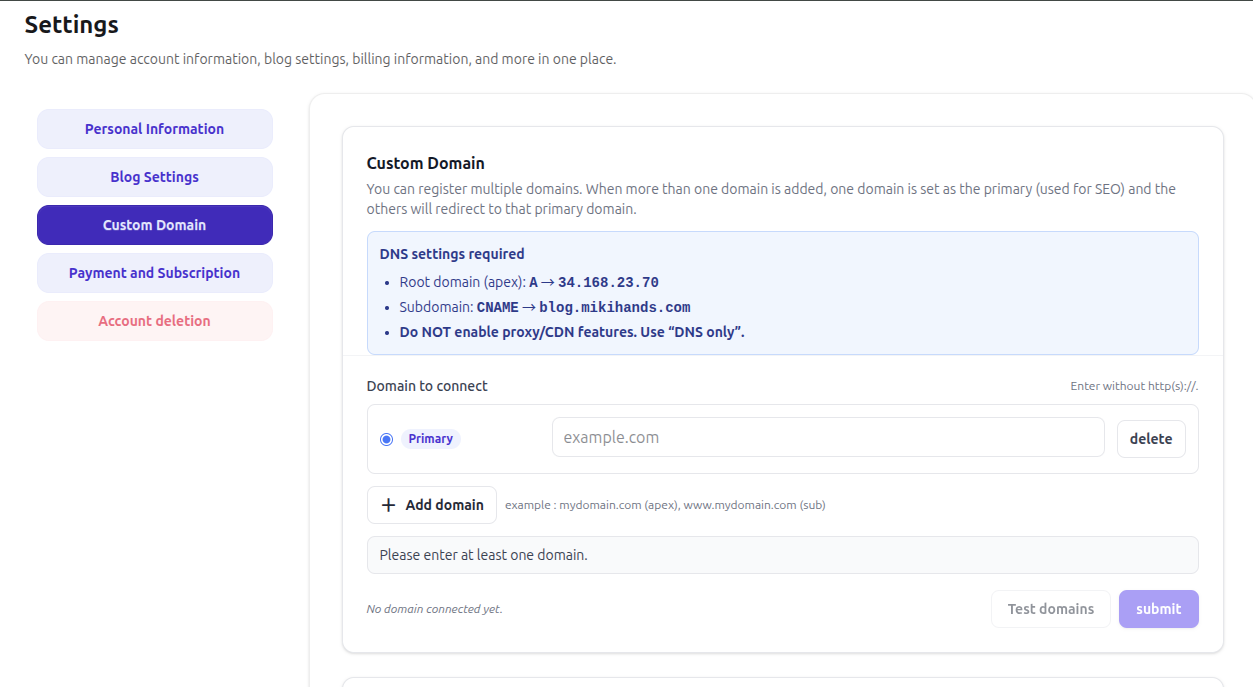The image size is (1253, 687).
Task: Click the Account deletion option
Action: coord(154,320)
